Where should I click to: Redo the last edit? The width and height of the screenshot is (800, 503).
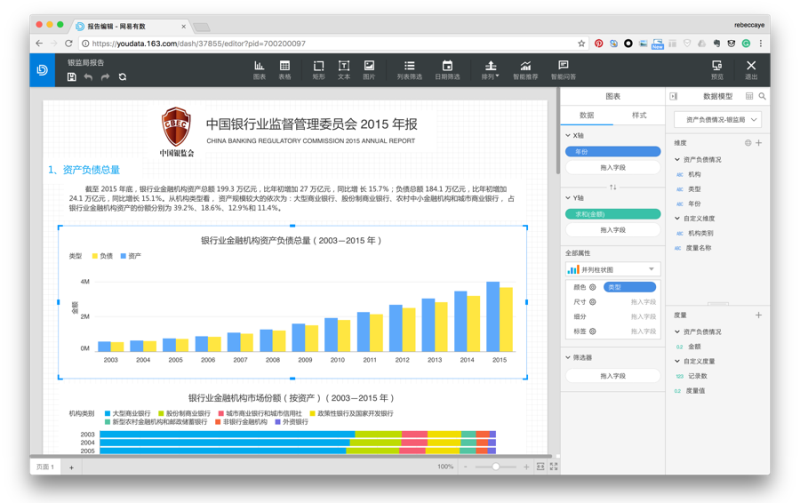coord(105,77)
